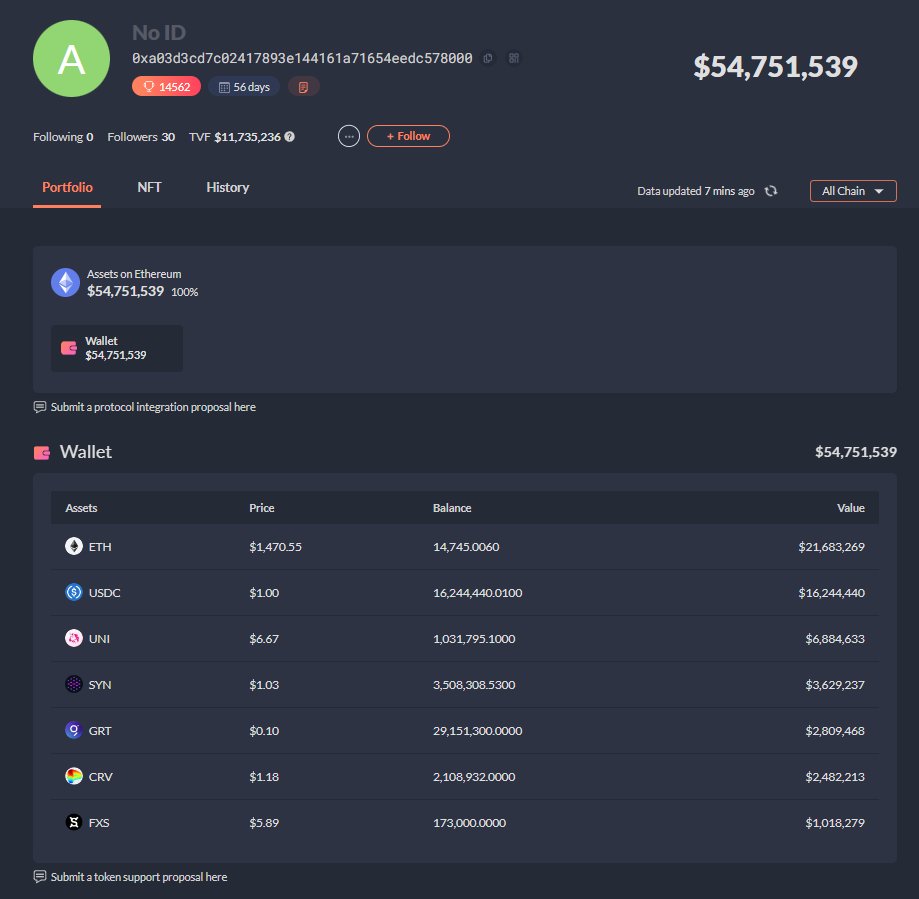Show the wallet address QR code
This screenshot has width=919, height=899.
[513, 58]
